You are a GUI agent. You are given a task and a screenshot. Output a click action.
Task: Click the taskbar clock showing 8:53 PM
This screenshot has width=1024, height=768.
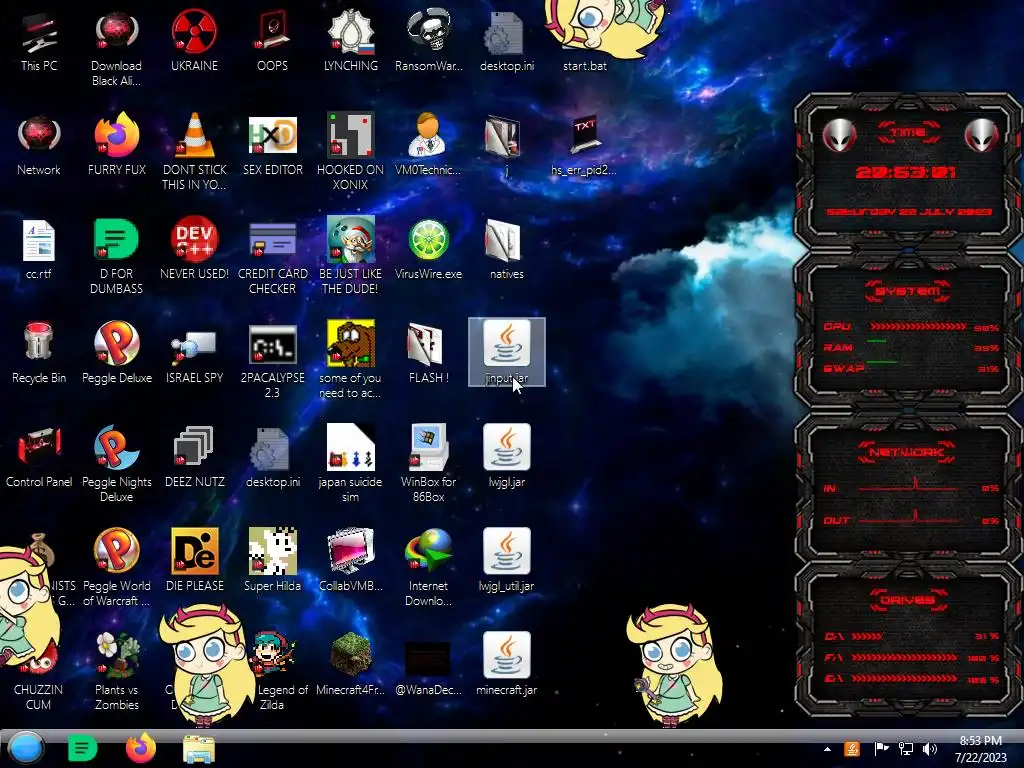(980, 749)
